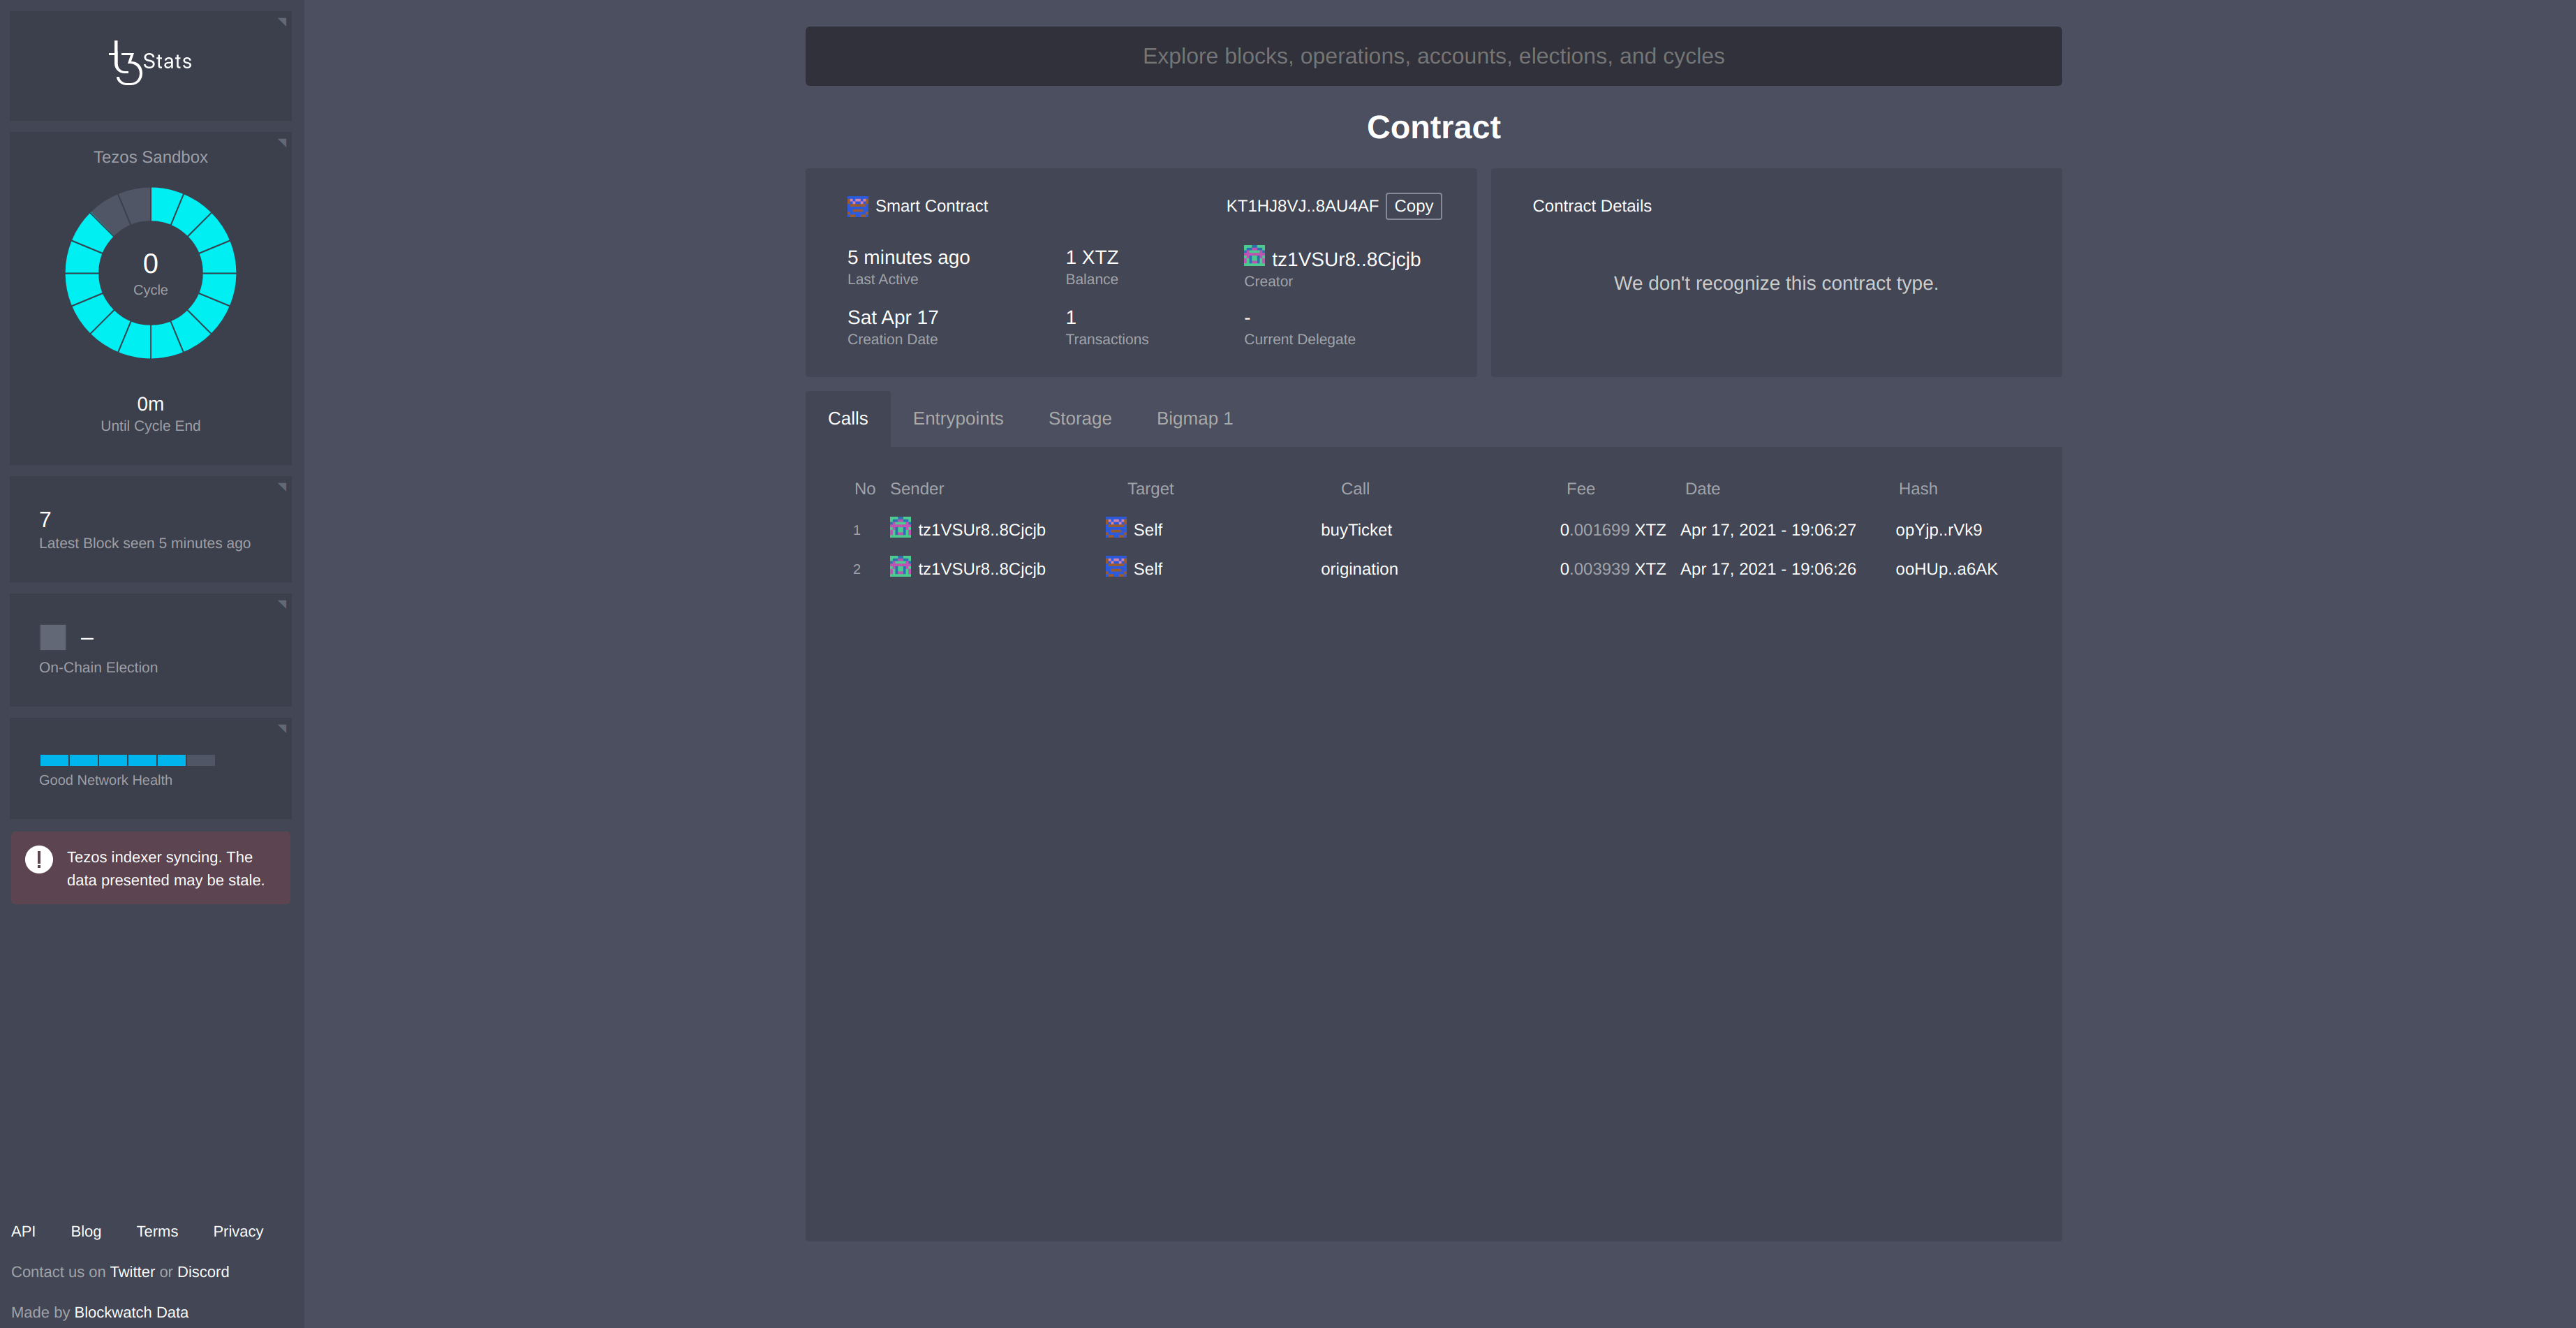Collapse the Tezos Sandbox panel via its corner arrow
2576x1328 pixels.
[283, 143]
